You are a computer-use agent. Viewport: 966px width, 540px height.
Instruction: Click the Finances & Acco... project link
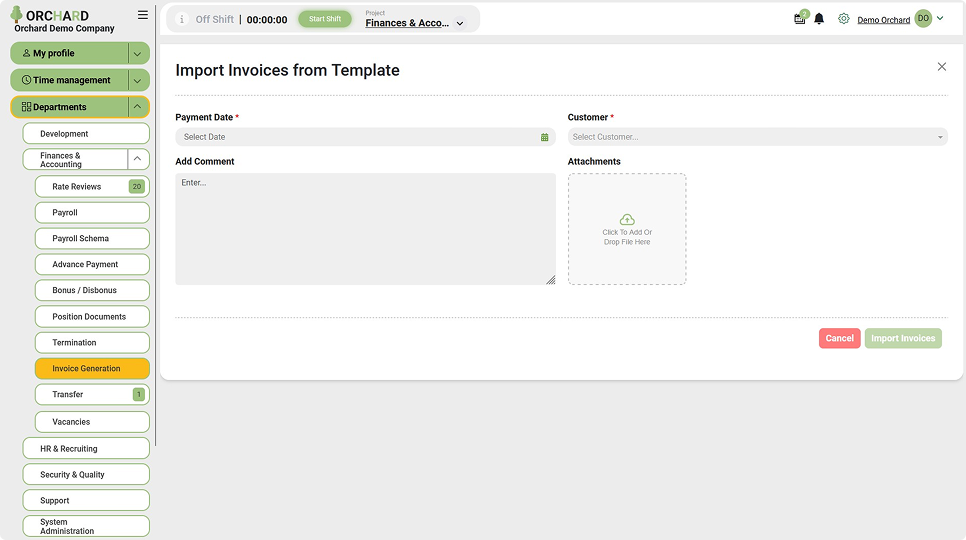coord(407,23)
